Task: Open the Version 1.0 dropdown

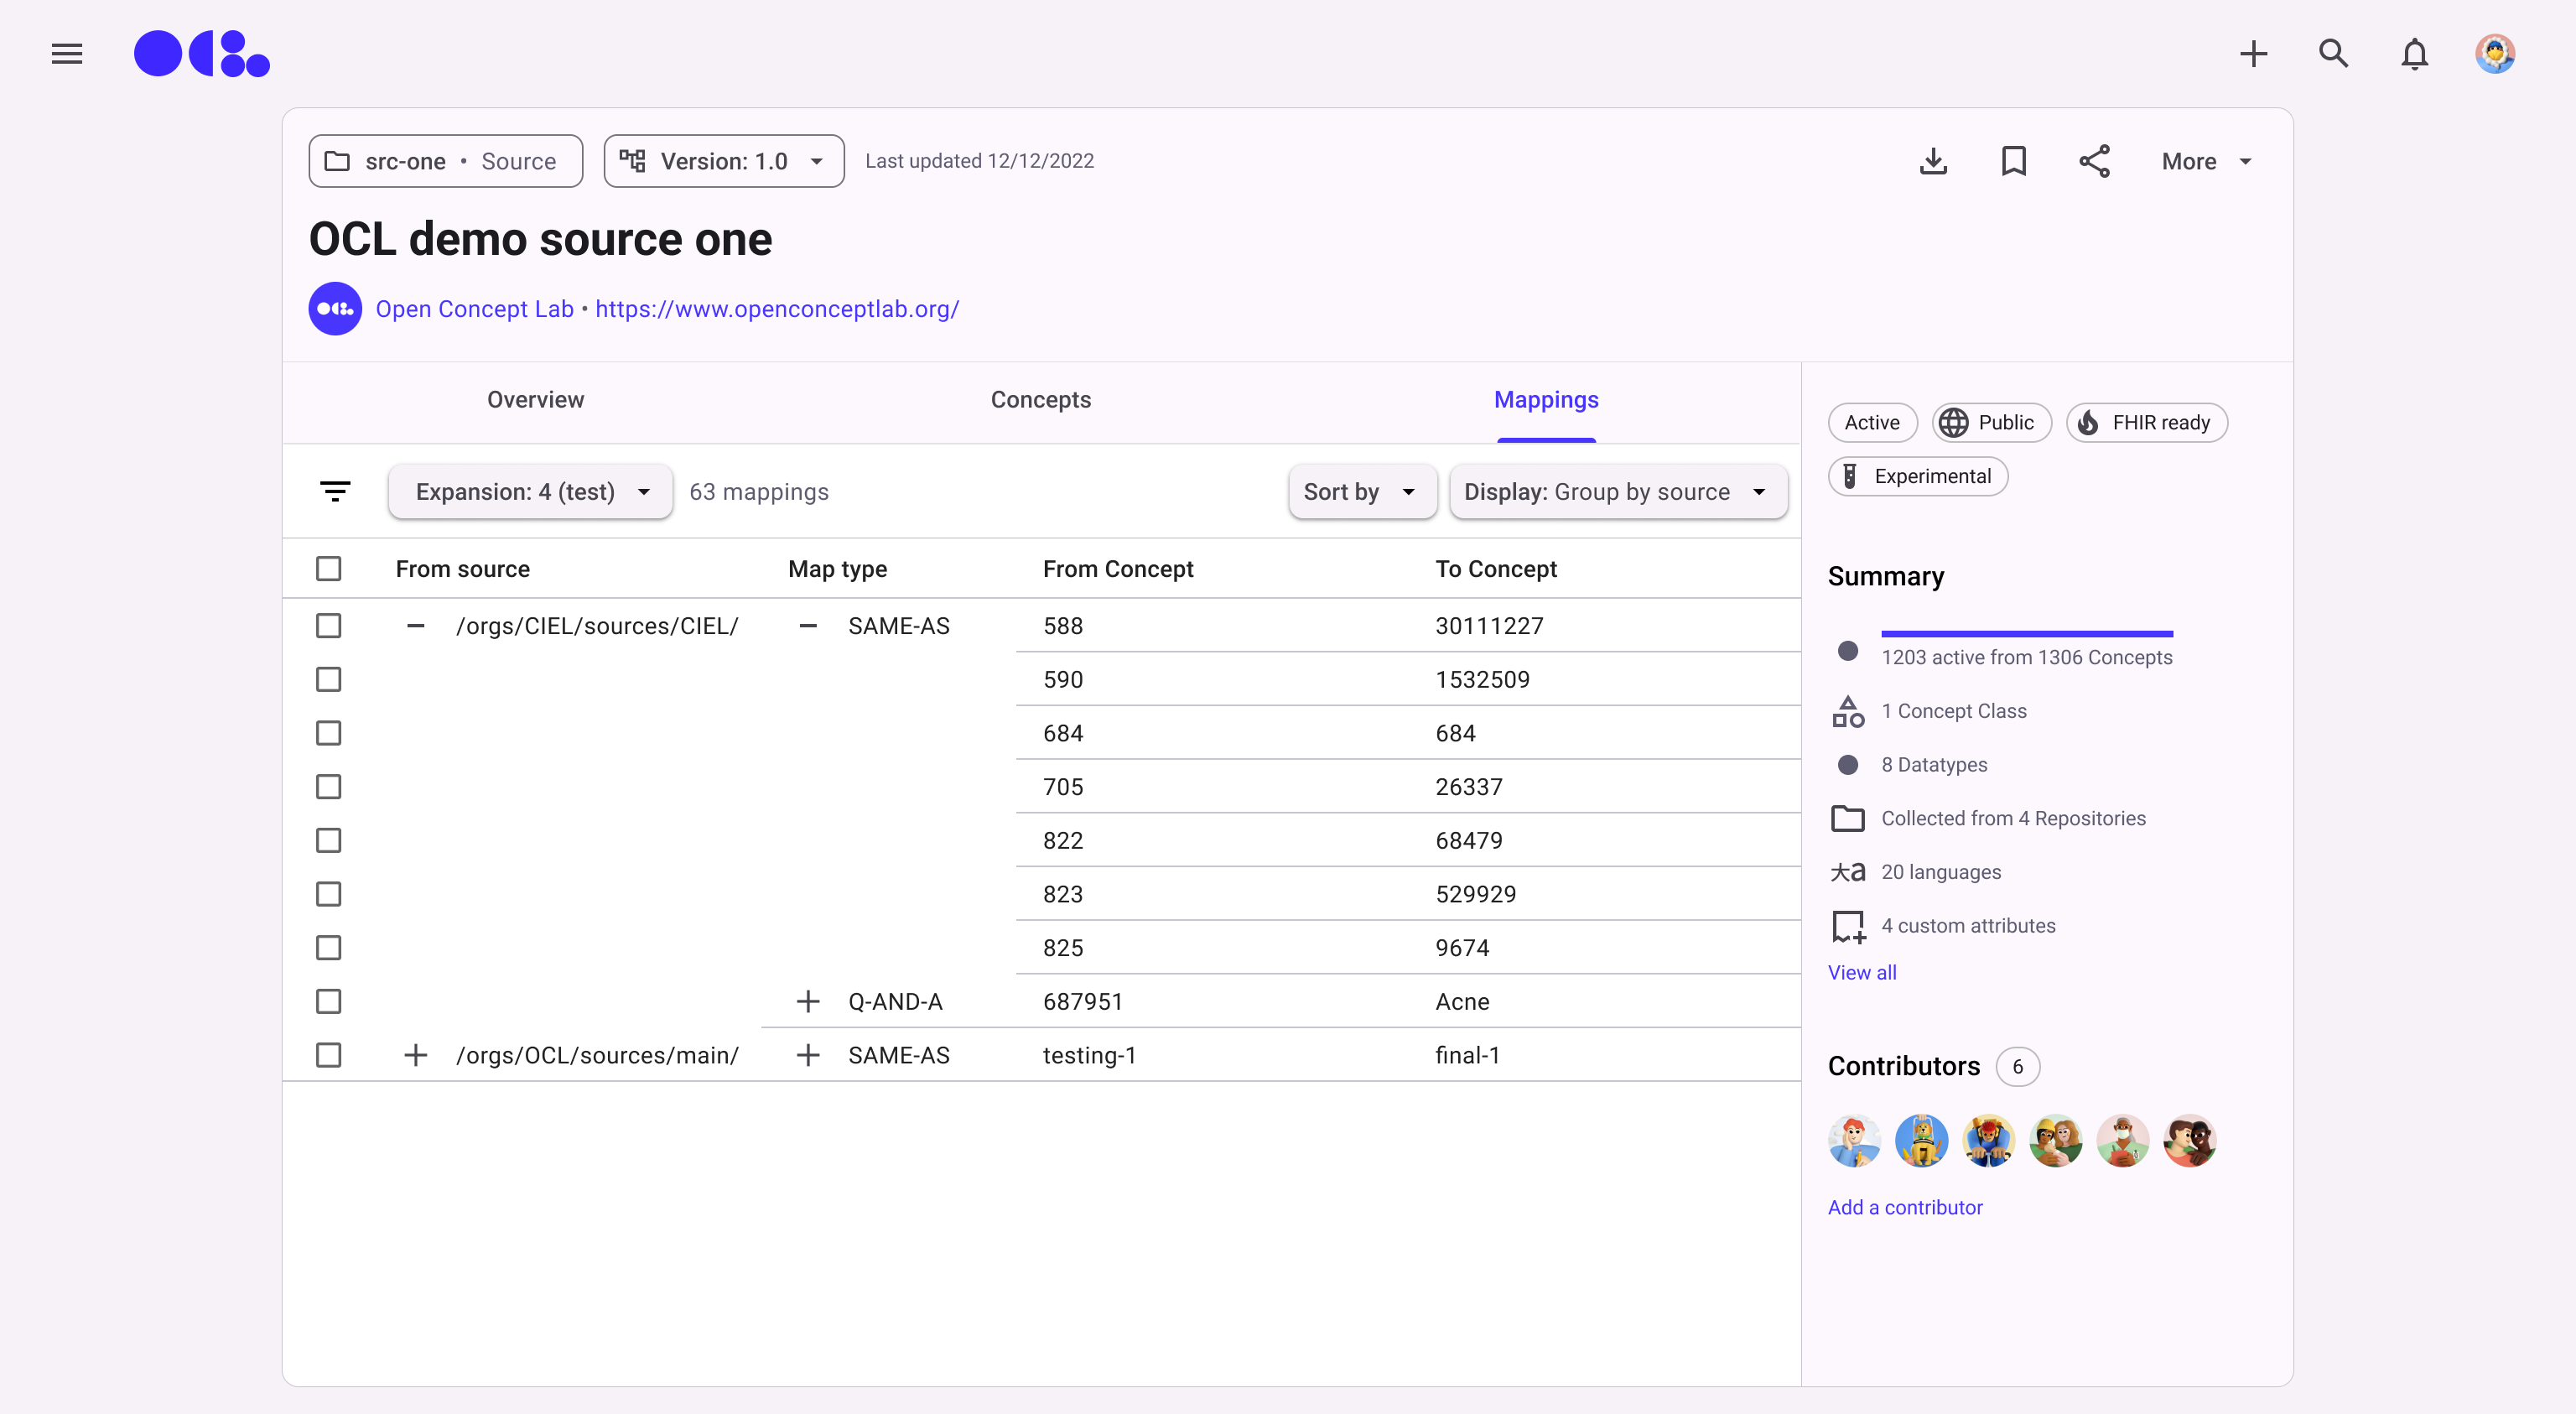Action: coord(724,161)
